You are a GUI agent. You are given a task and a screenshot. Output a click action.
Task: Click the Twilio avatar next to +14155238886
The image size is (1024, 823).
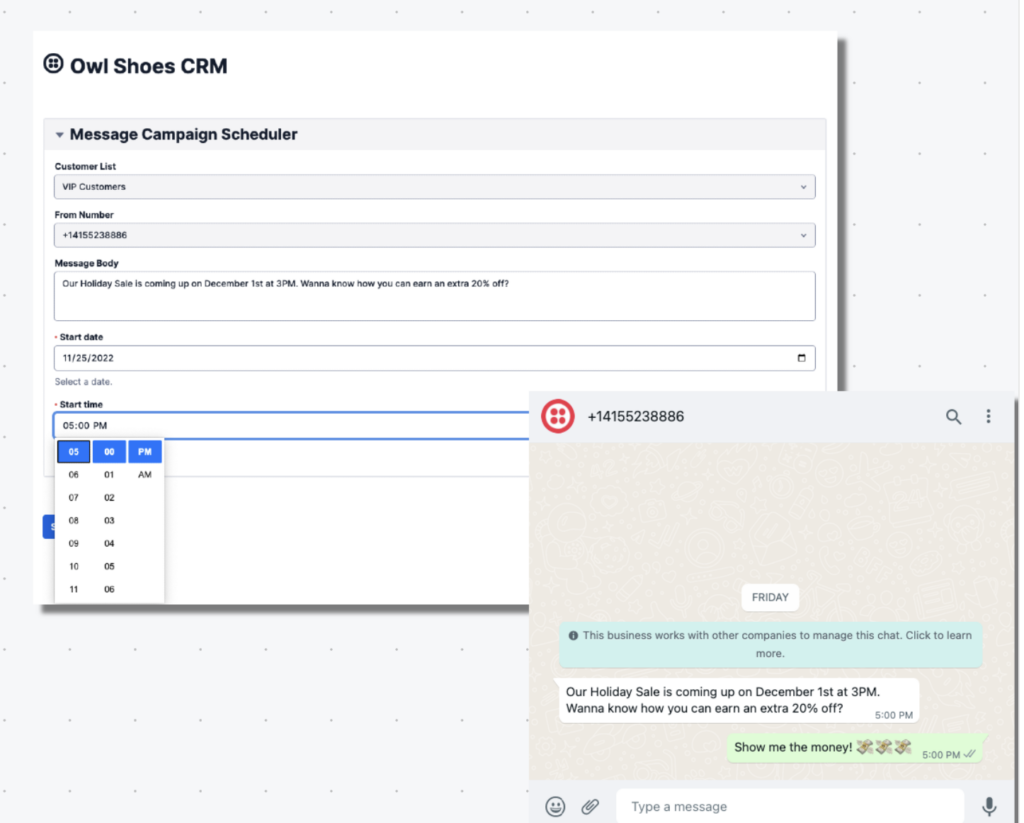pos(557,416)
